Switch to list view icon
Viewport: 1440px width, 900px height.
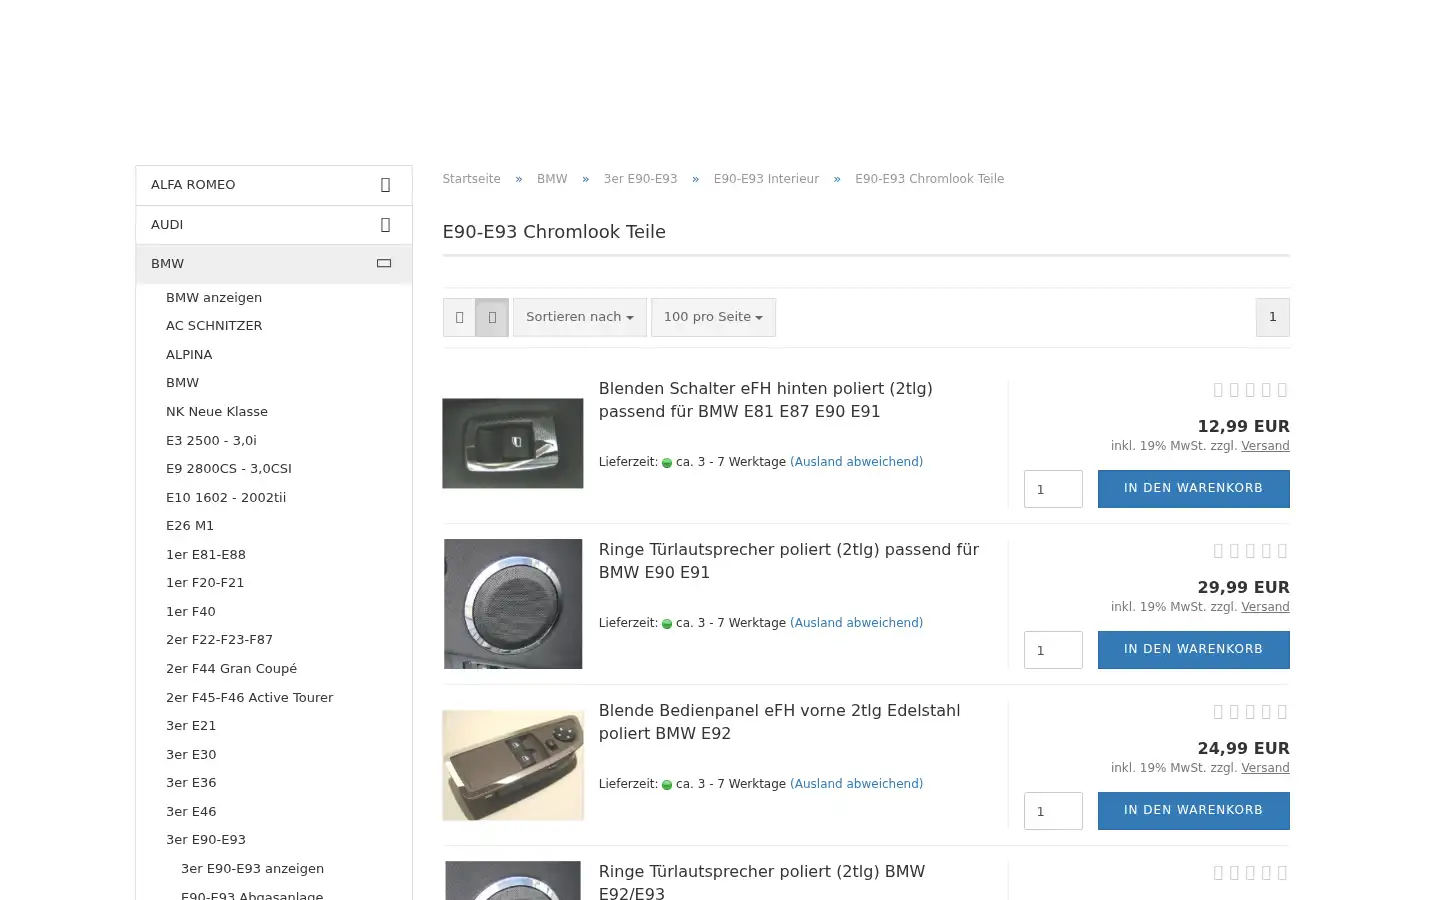(x=492, y=317)
